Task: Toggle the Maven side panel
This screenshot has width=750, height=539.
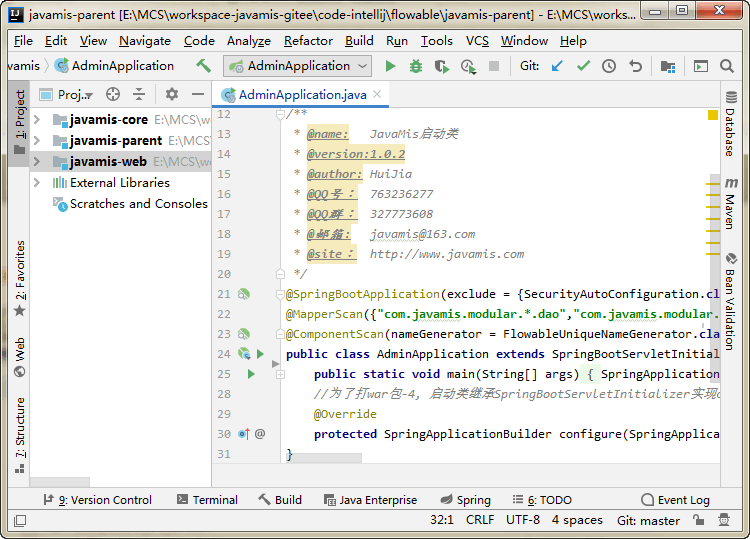Action: (730, 203)
